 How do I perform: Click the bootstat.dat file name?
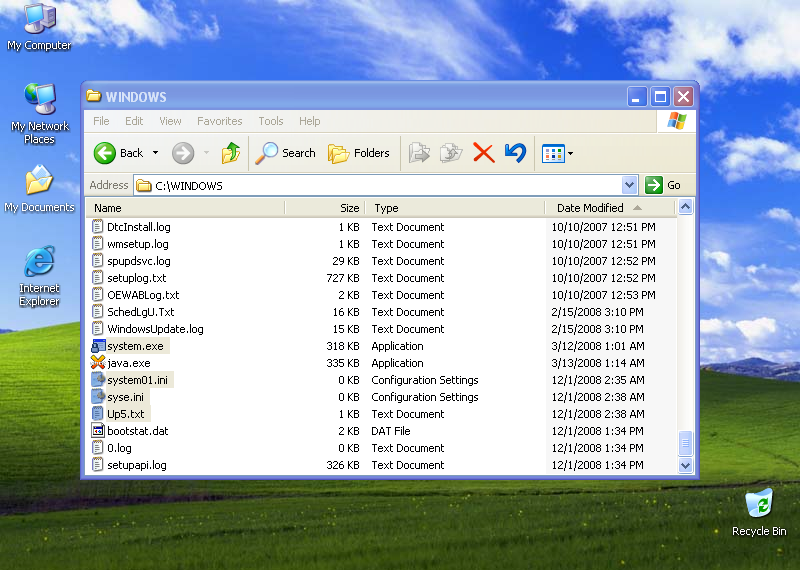click(138, 431)
